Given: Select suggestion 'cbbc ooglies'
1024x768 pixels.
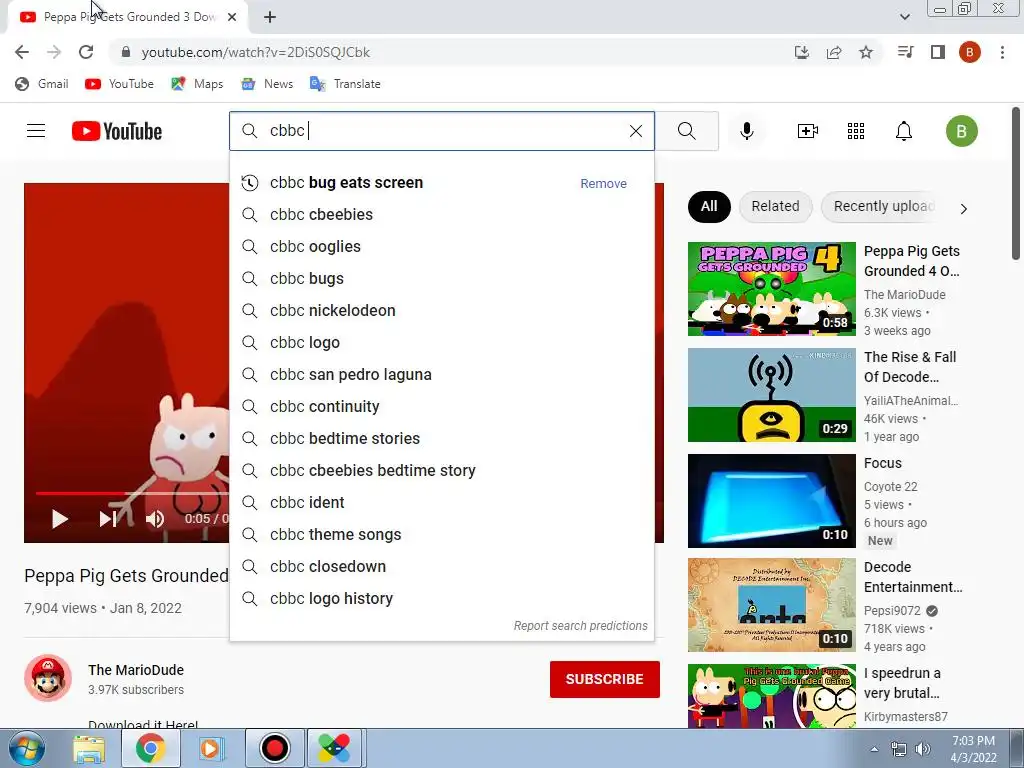Looking at the screenshot, I should [x=441, y=246].
